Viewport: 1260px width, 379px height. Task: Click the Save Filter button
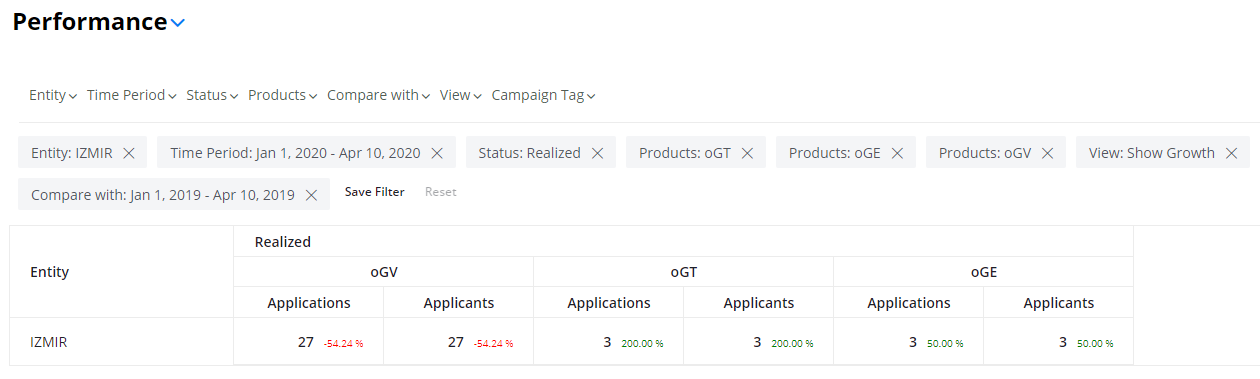(375, 192)
